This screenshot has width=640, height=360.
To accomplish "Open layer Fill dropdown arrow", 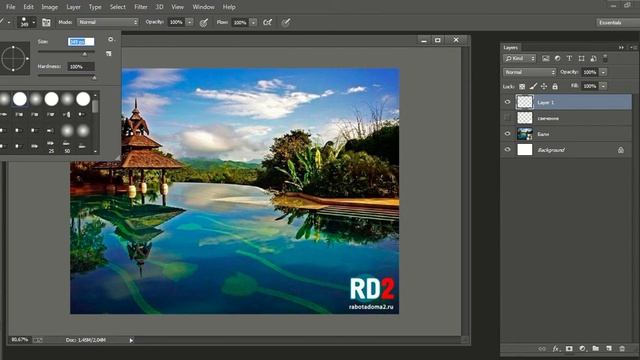I will pyautogui.click(x=603, y=86).
